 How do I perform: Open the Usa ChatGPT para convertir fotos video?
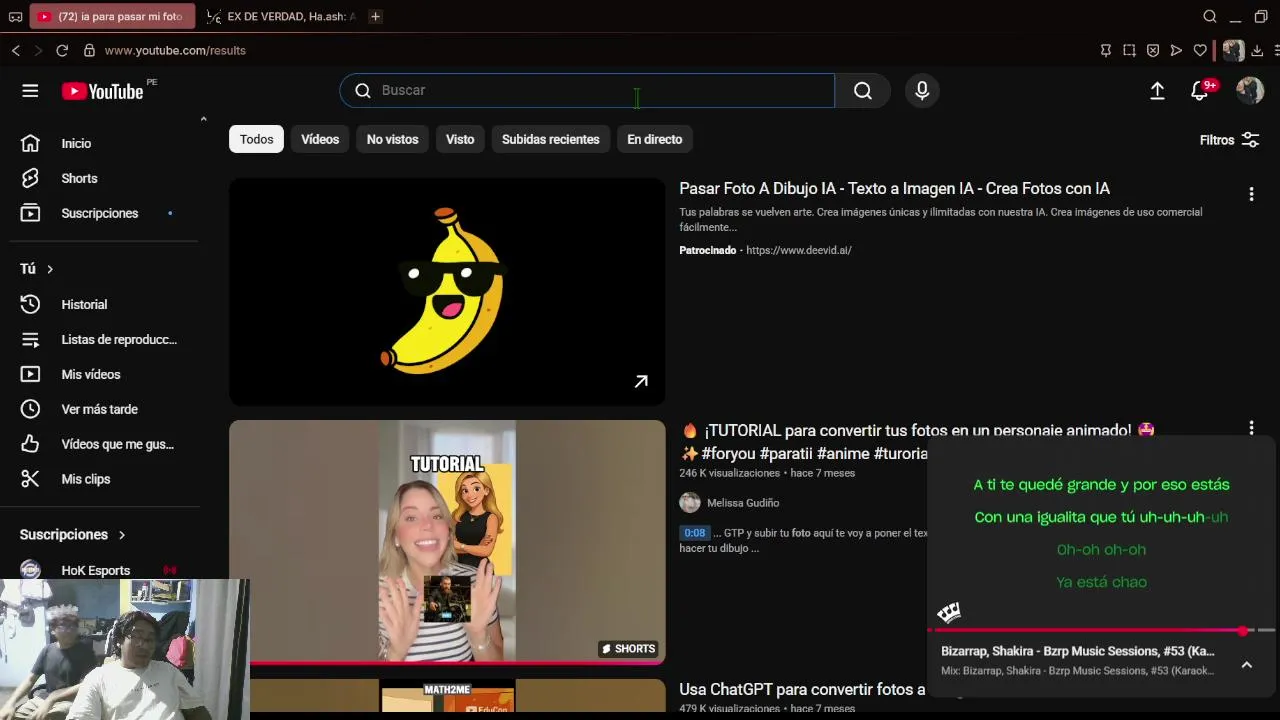(x=802, y=690)
